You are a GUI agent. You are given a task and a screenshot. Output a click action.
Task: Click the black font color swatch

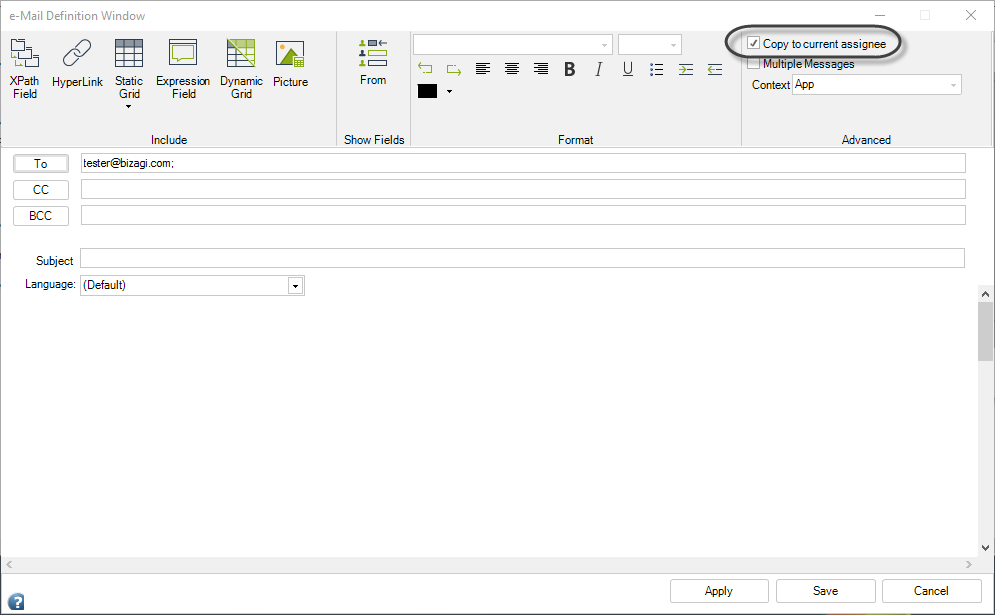[x=427, y=91]
